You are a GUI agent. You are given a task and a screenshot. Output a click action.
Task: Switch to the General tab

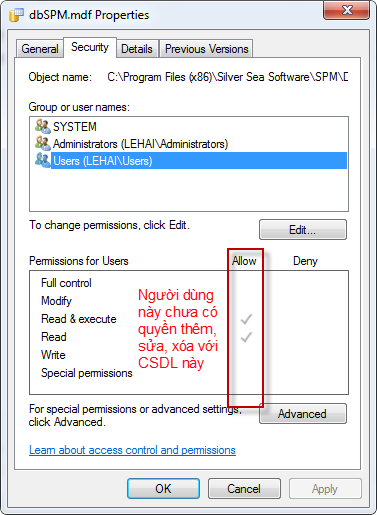click(x=40, y=49)
